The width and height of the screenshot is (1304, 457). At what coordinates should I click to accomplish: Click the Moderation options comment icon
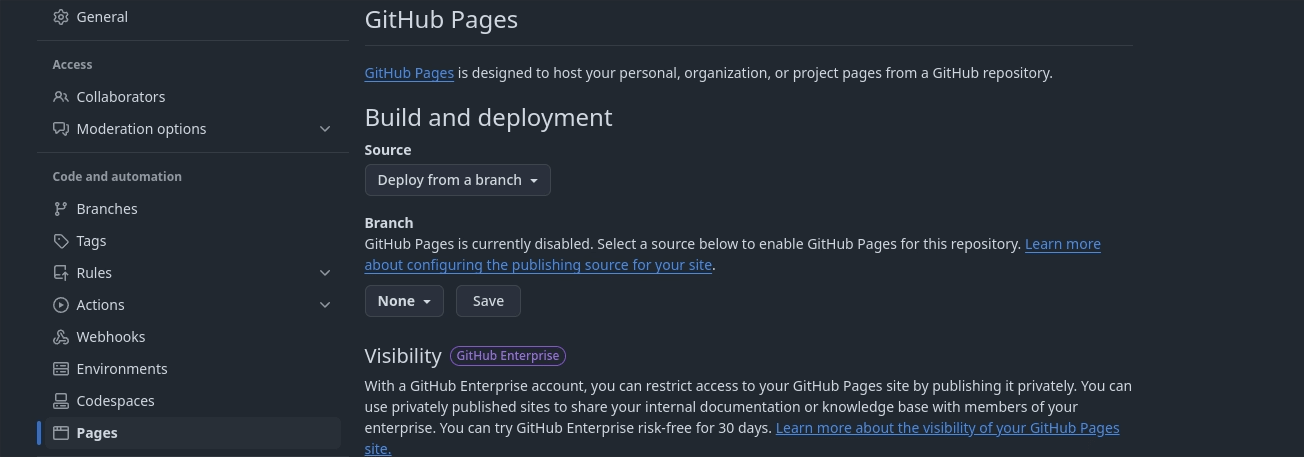point(61,129)
